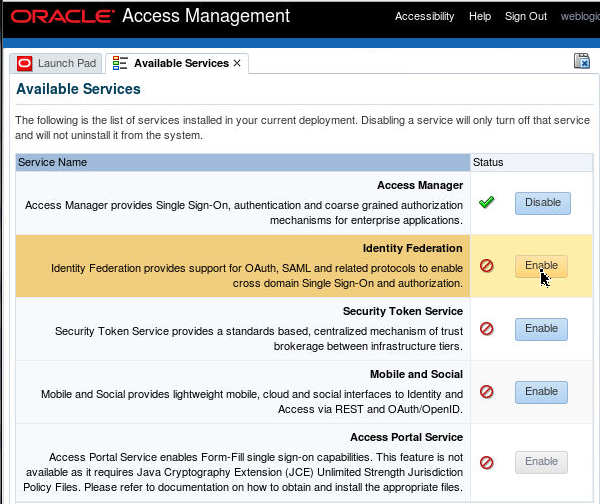Enable the Security Token Service
The image size is (600, 504).
tap(541, 328)
